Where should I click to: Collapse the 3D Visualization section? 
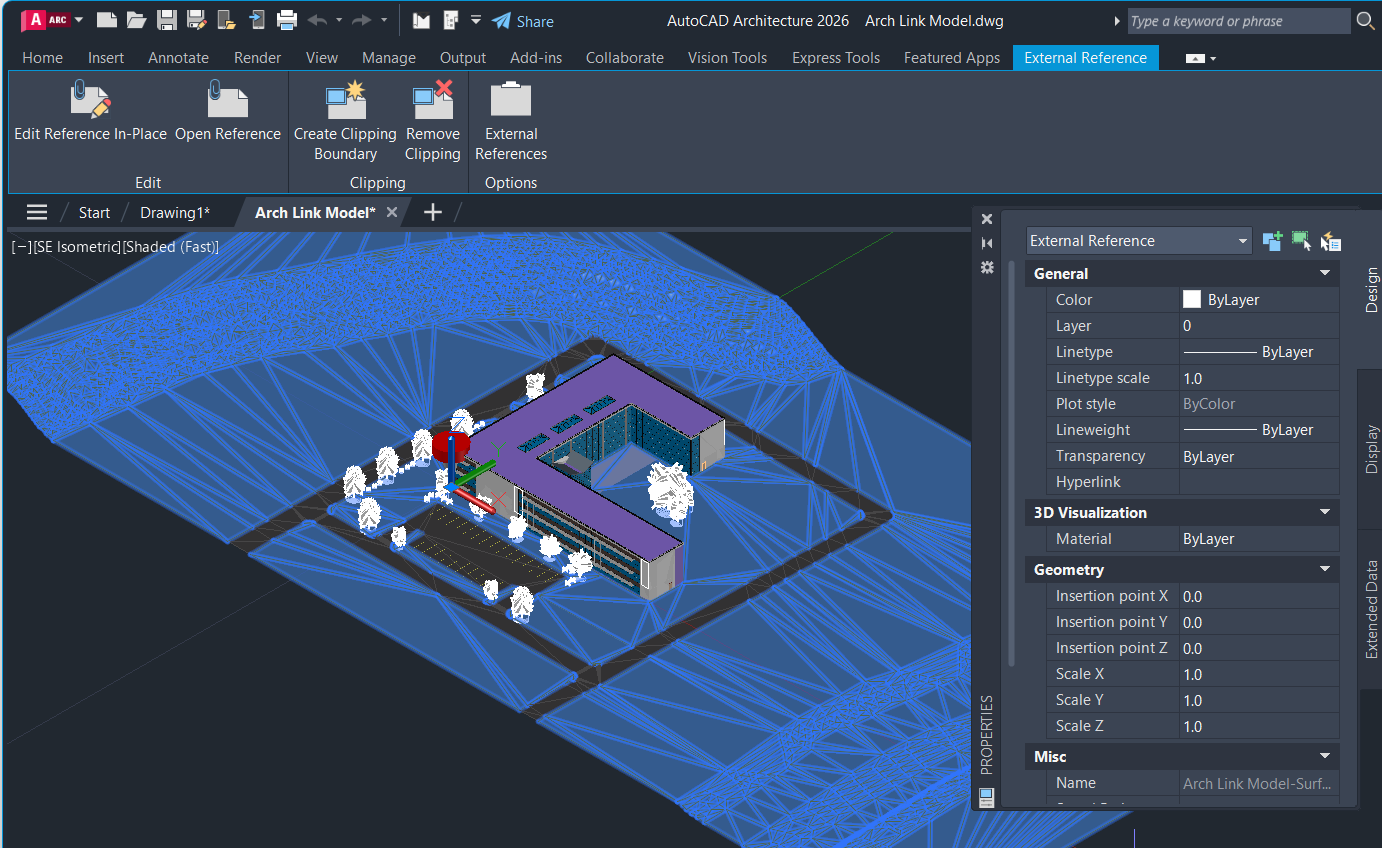[x=1325, y=512]
